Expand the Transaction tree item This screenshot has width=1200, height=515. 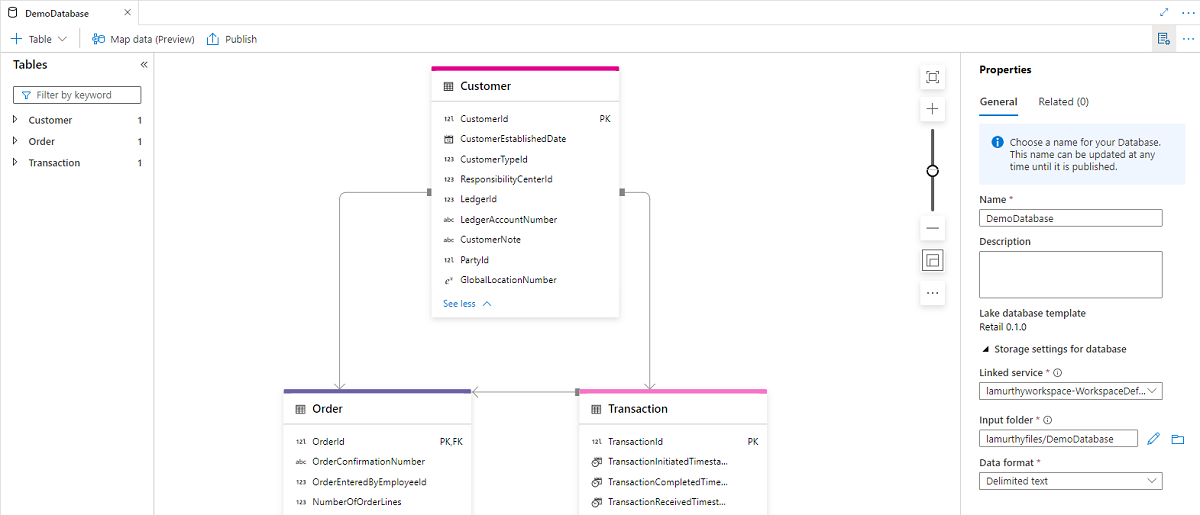point(15,162)
